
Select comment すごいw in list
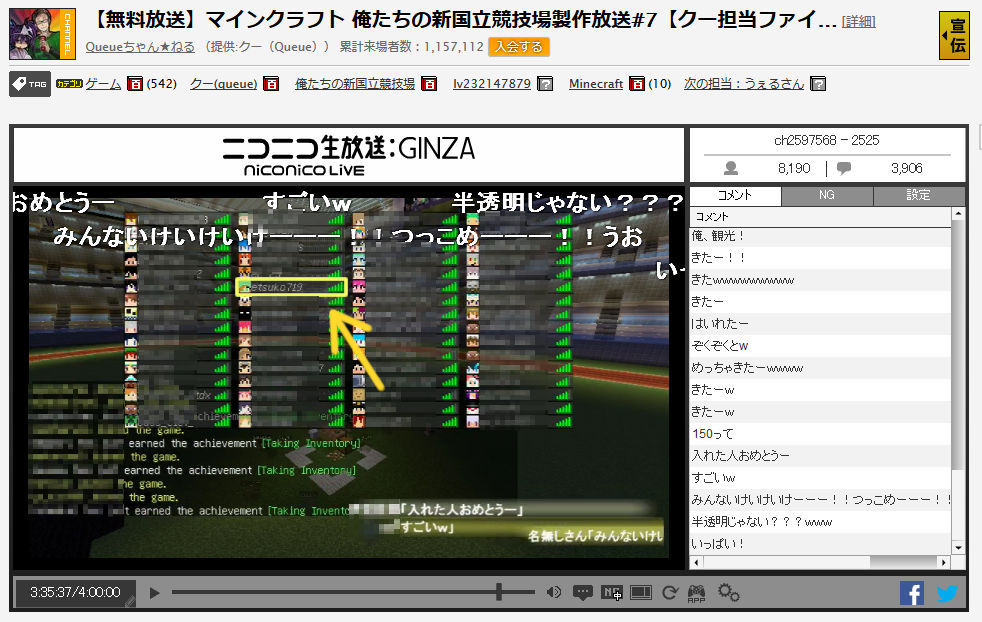[820, 478]
